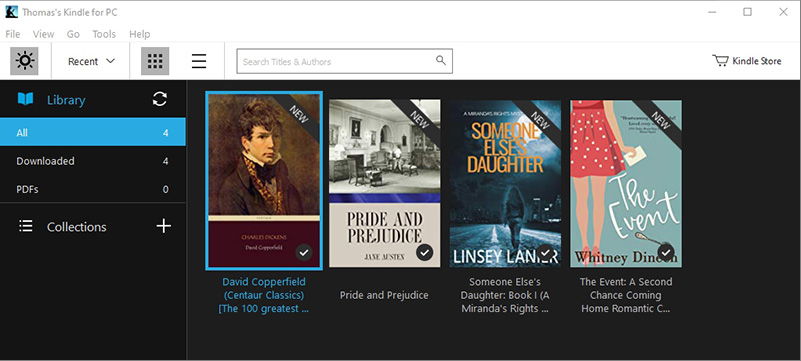Click Someone Else's Daughter title text
Screen dimensions: 801x361
tap(505, 295)
